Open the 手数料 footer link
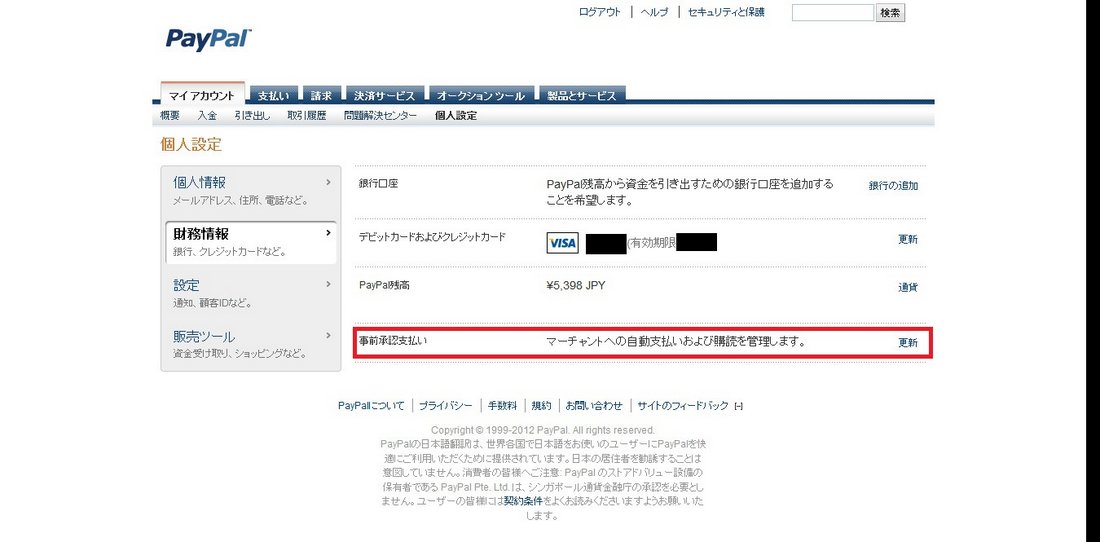 (502, 405)
